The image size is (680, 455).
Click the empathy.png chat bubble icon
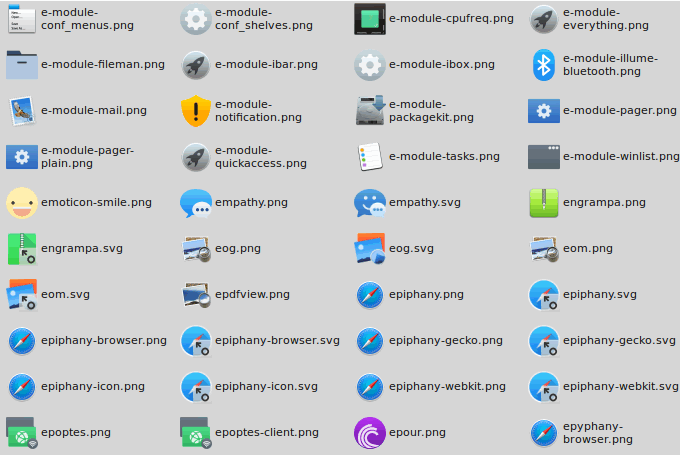click(196, 203)
